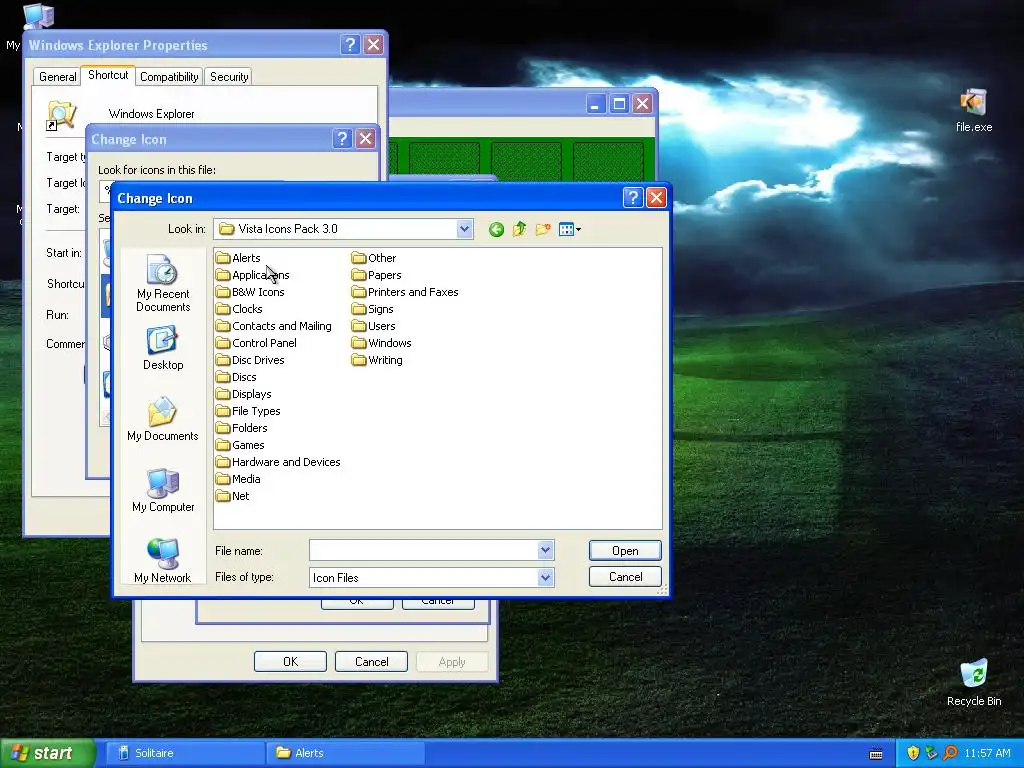1024x768 pixels.
Task: Click the keyboard icon in the taskbar
Action: [x=876, y=754]
